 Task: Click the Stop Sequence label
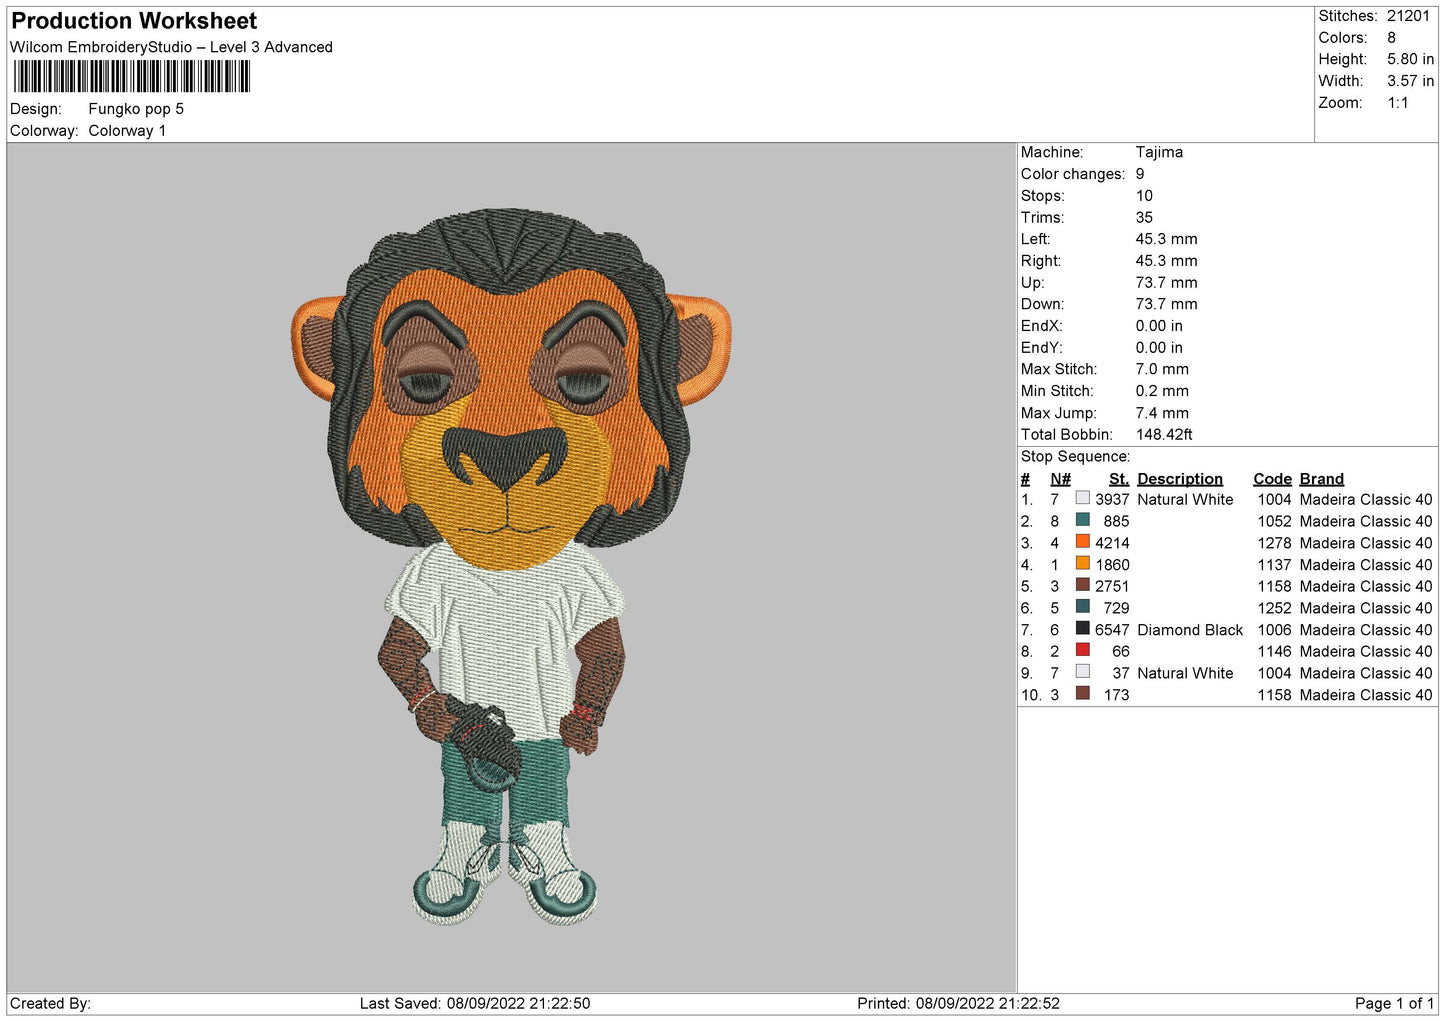click(x=1075, y=457)
